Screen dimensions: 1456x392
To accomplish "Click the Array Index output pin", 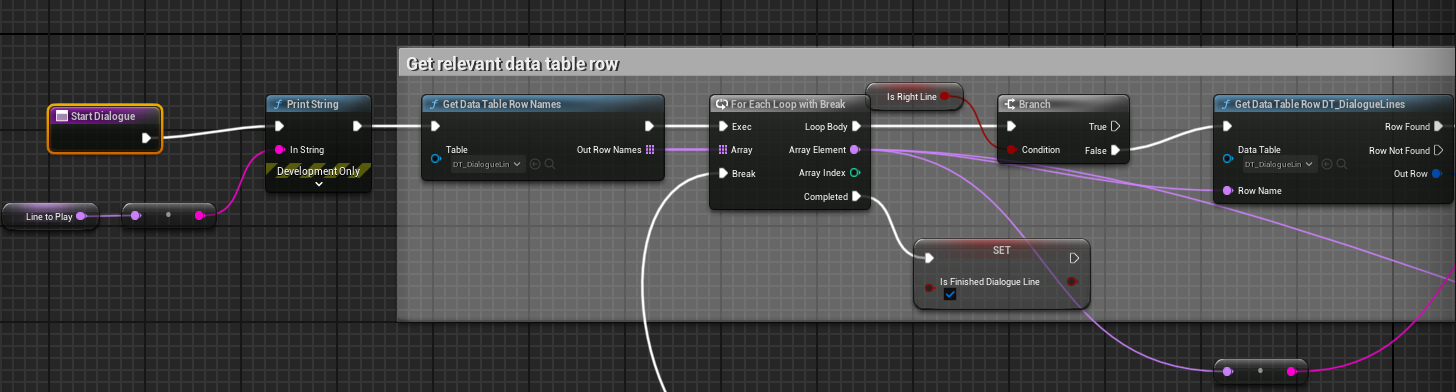I will 854,173.
